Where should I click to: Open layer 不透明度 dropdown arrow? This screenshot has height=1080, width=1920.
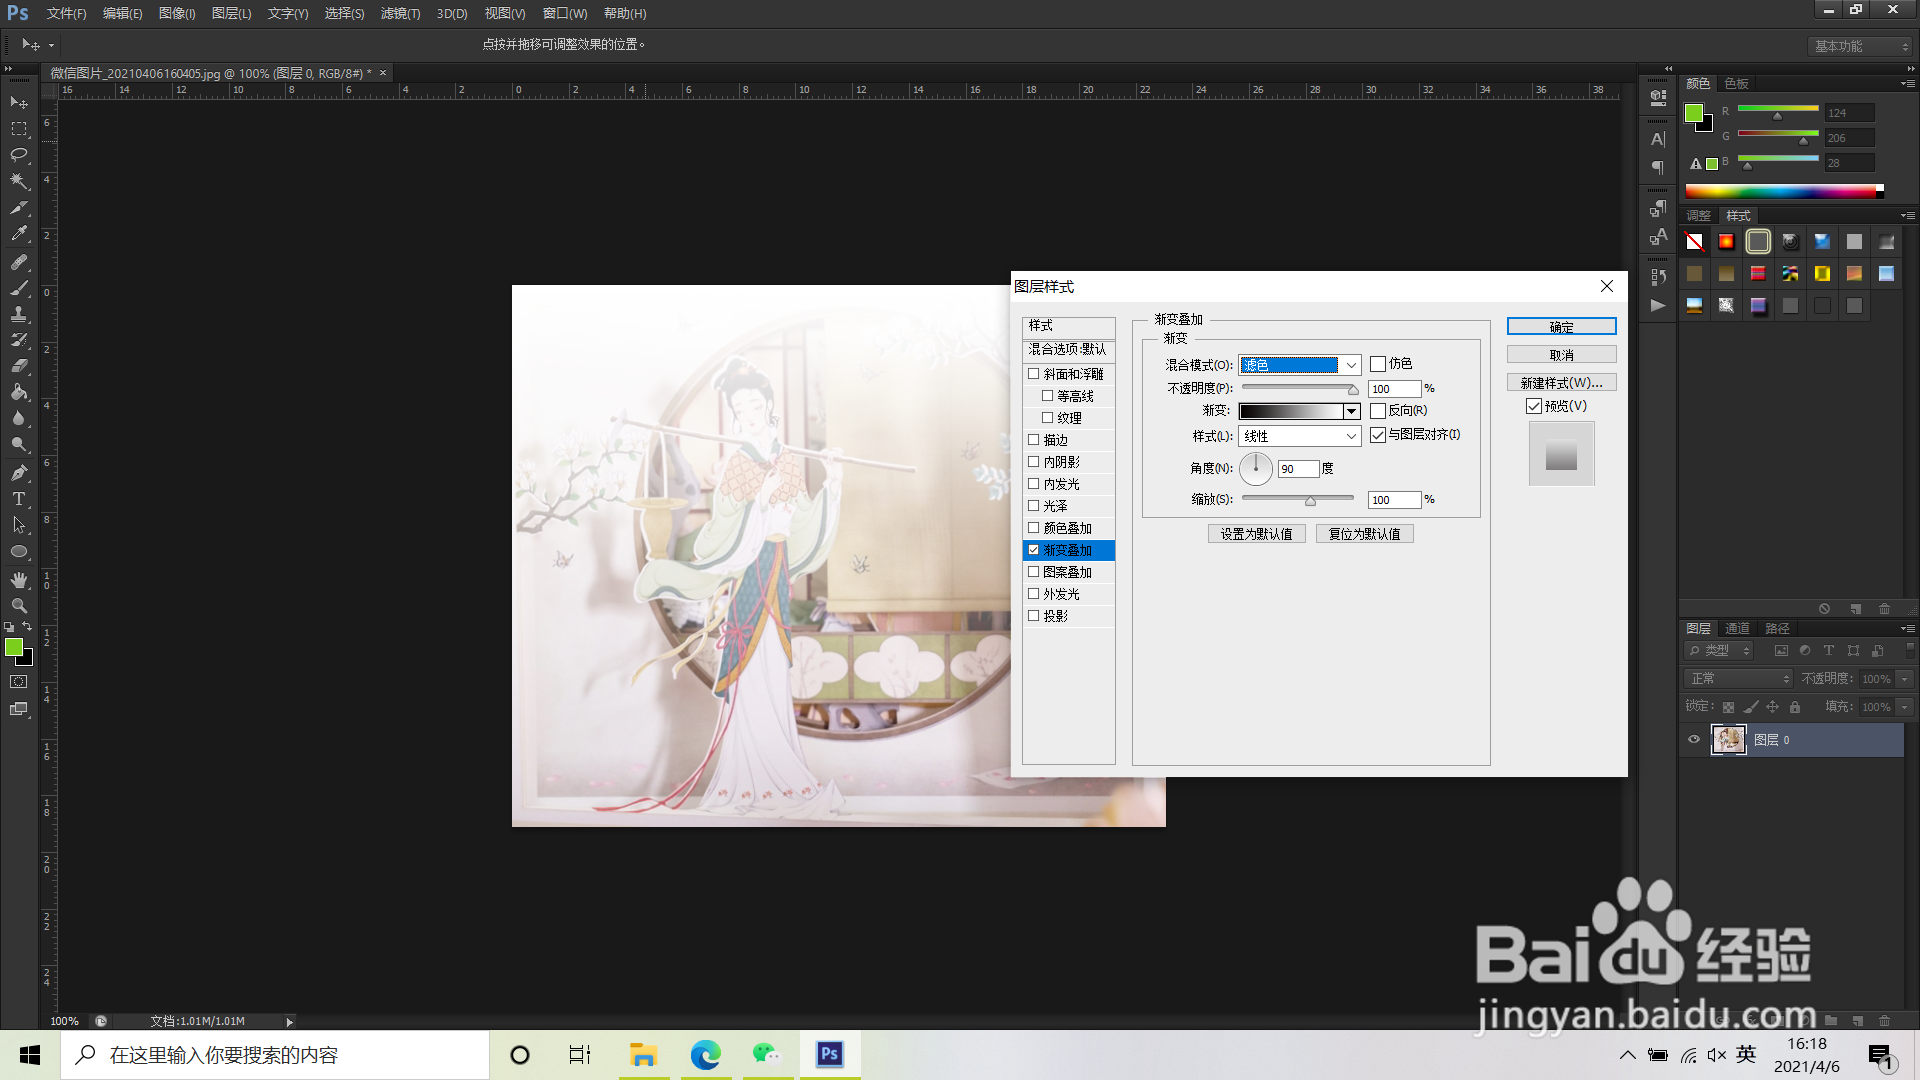coord(1905,679)
